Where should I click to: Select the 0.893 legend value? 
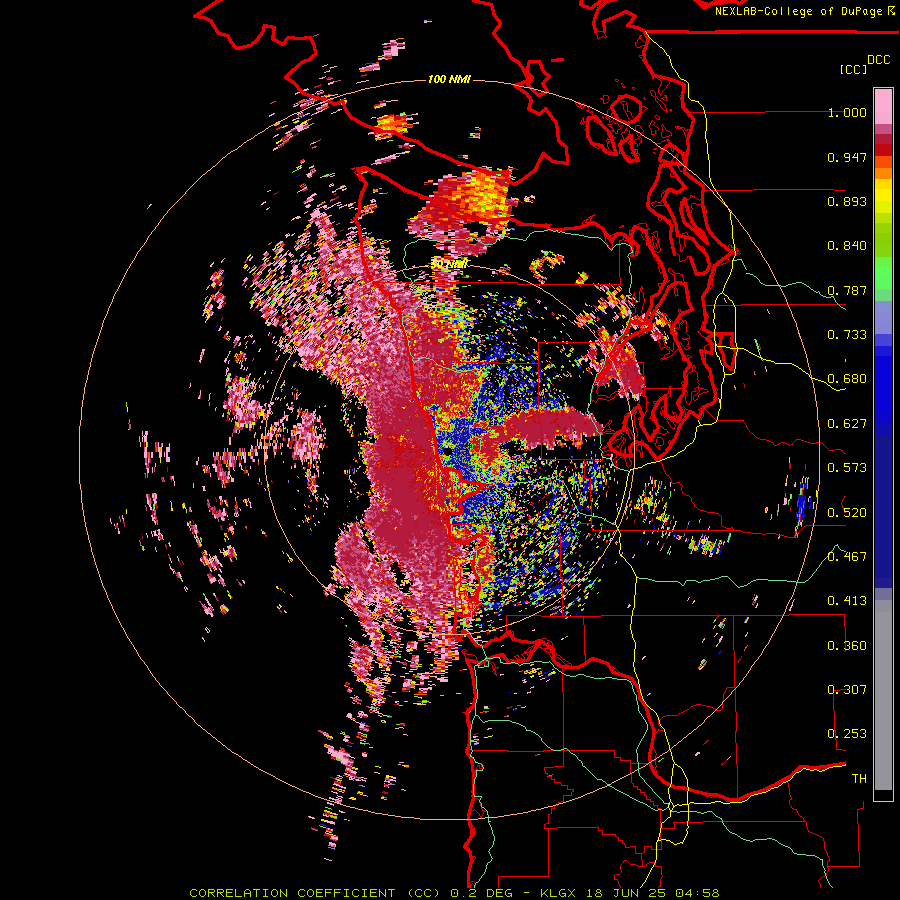pos(847,201)
